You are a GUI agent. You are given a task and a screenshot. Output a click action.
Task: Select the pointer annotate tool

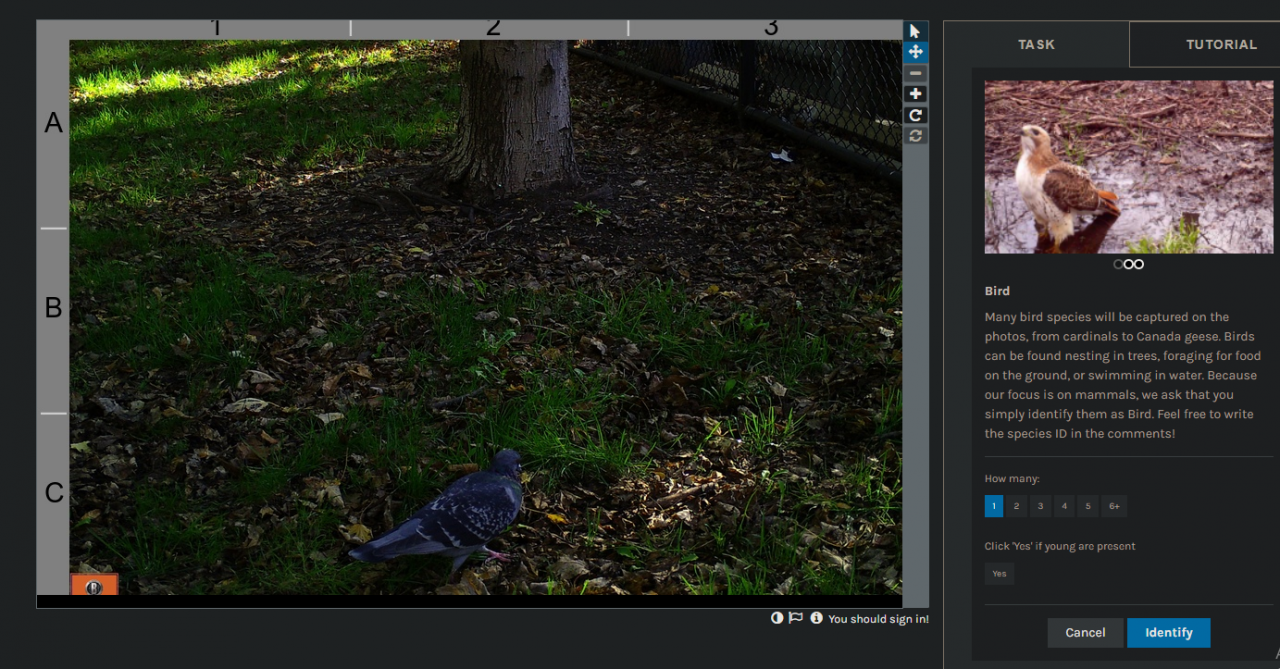[915, 31]
